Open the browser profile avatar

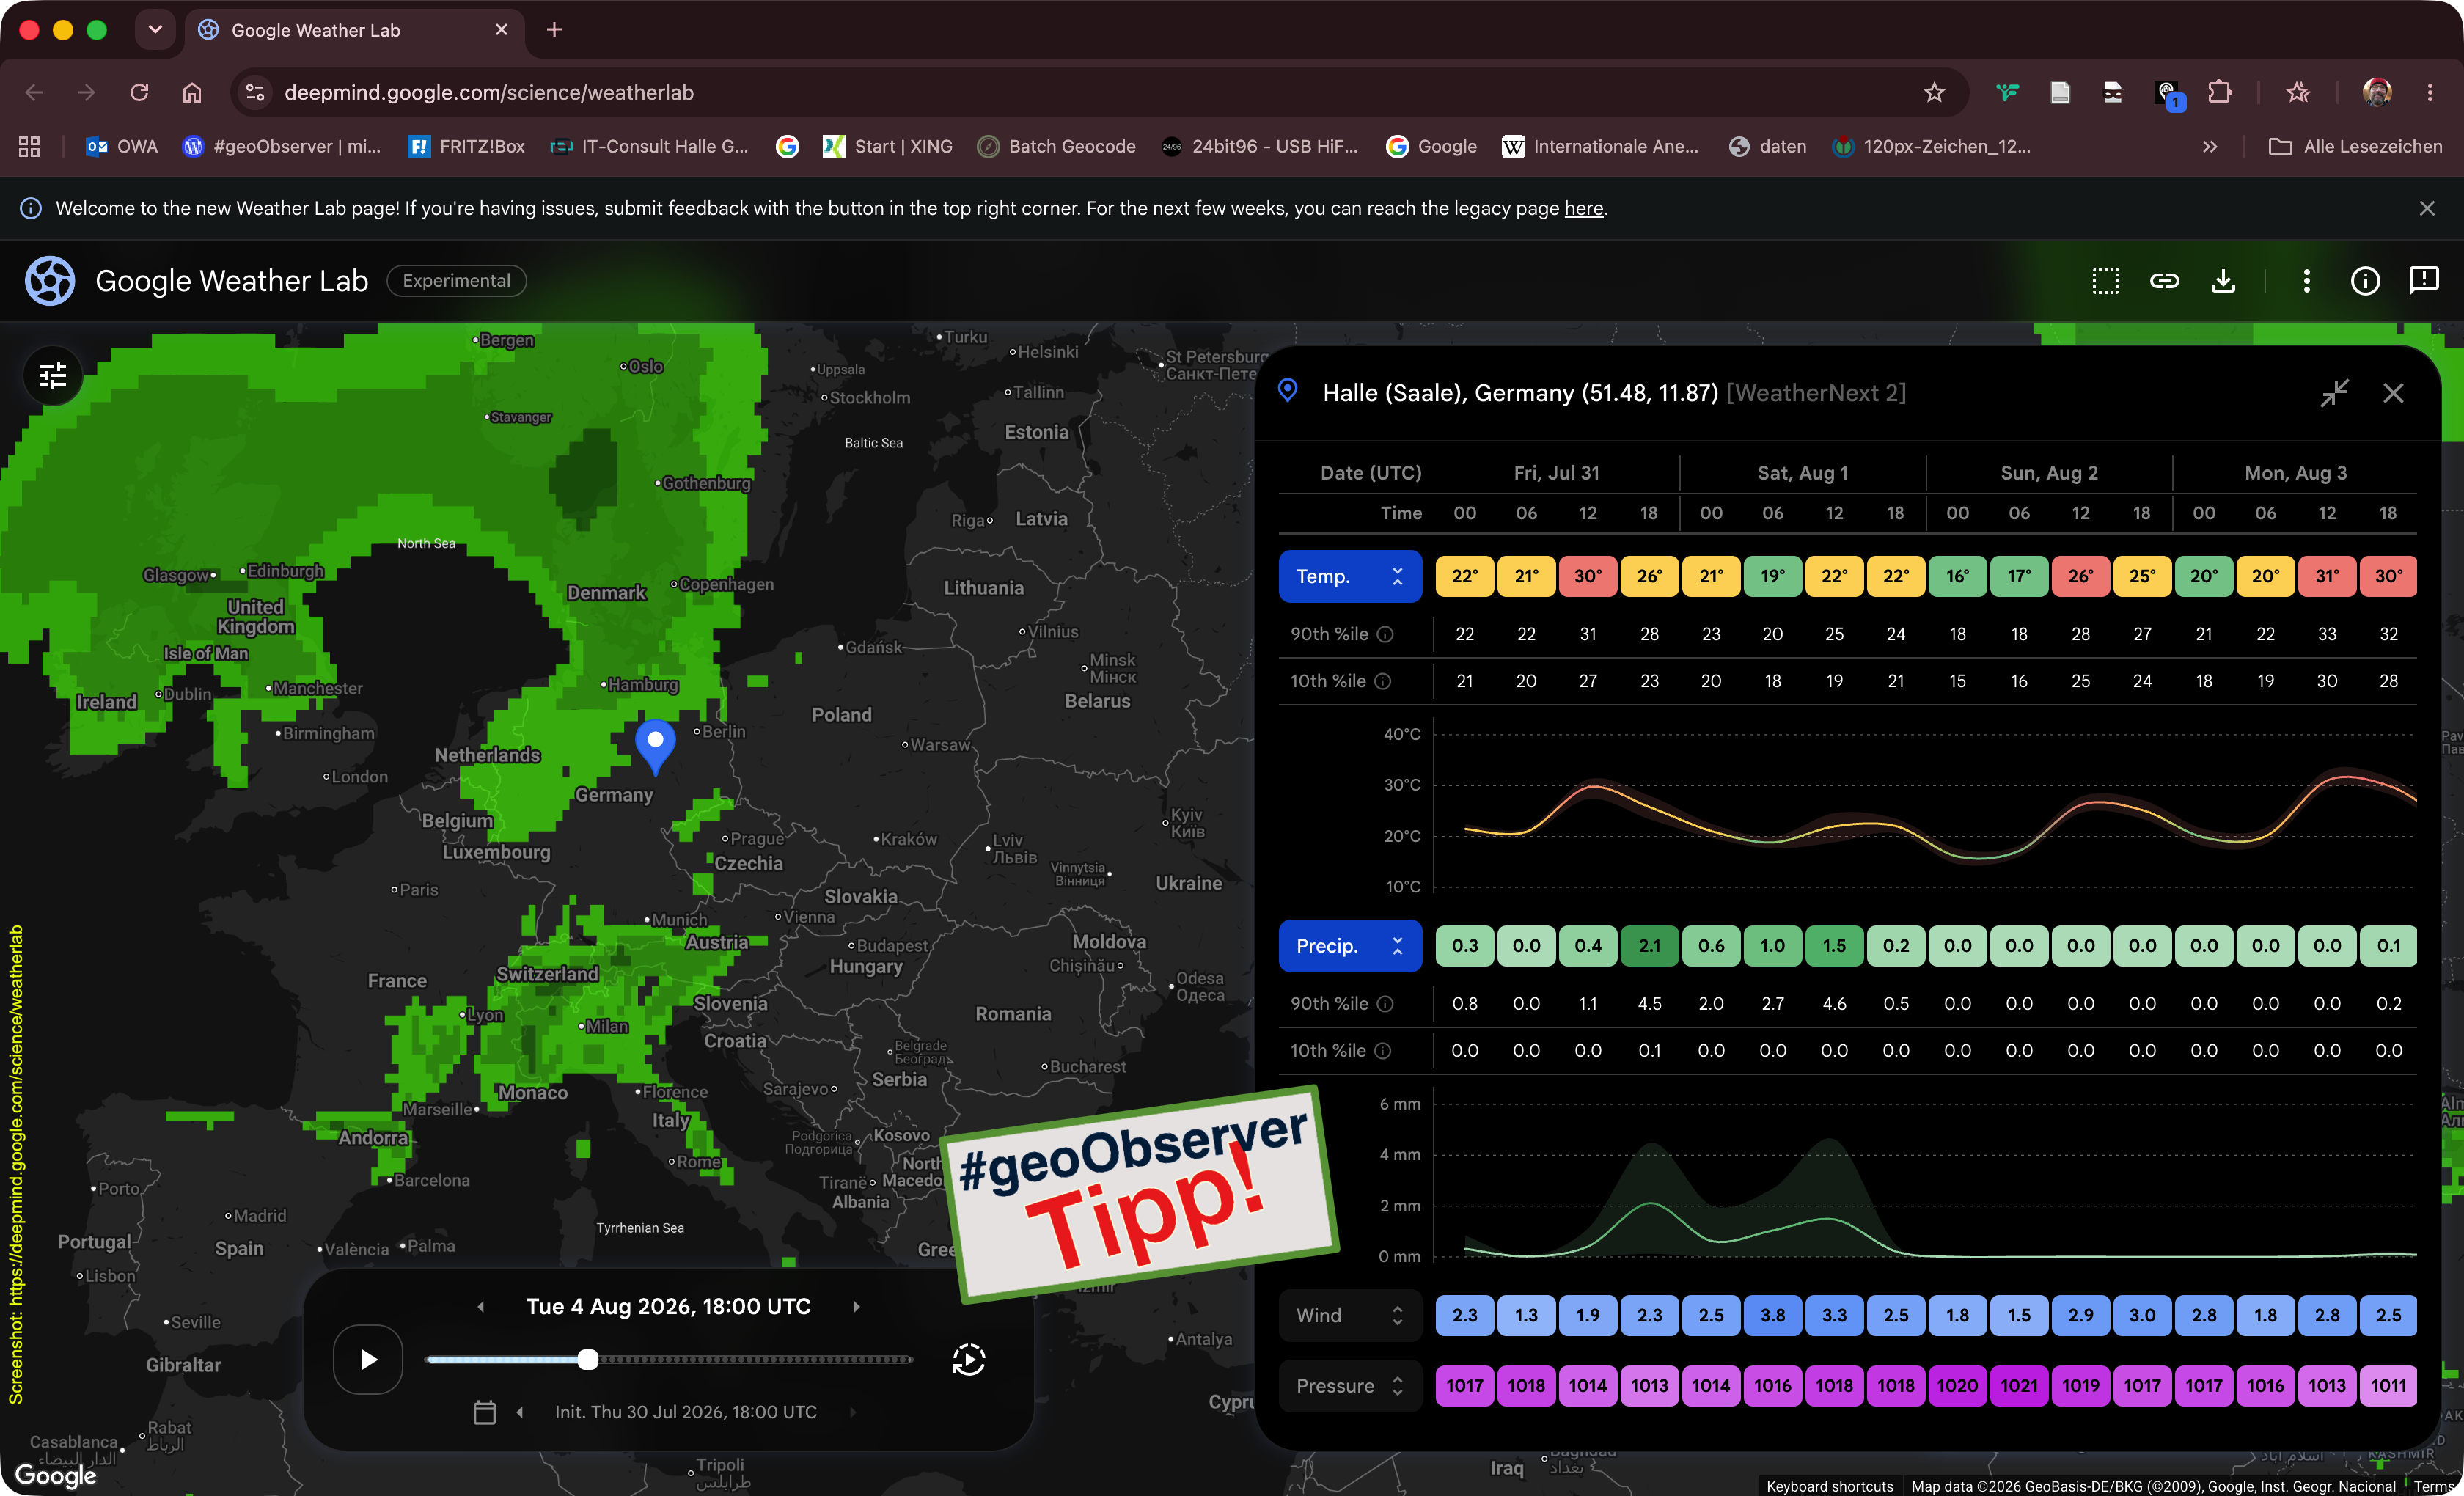2377,93
